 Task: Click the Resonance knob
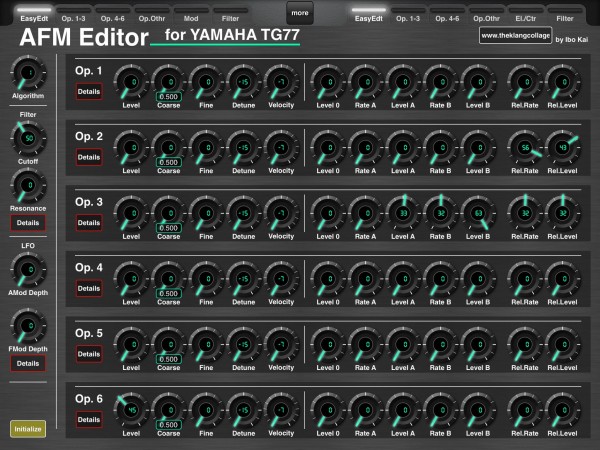coord(28,186)
